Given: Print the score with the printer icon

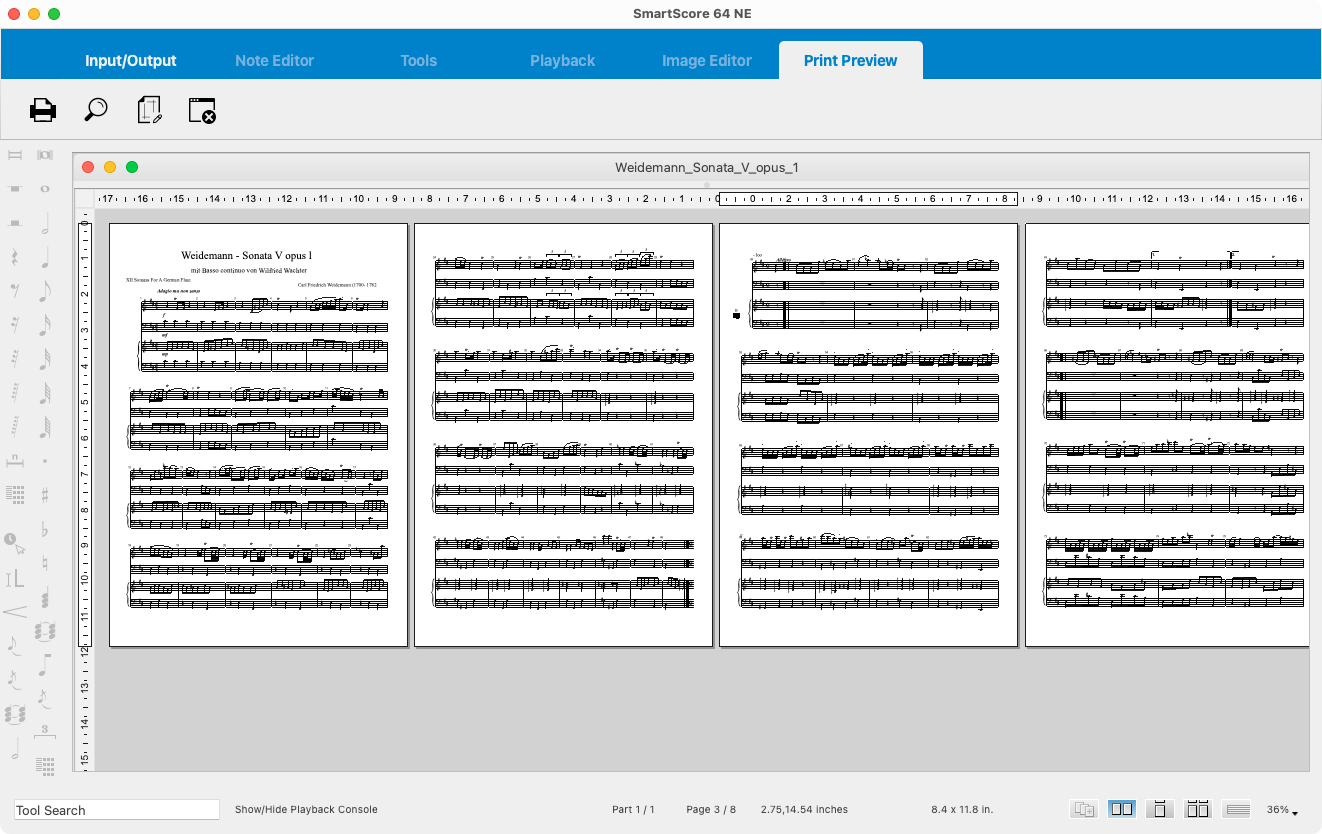Looking at the screenshot, I should point(43,110).
